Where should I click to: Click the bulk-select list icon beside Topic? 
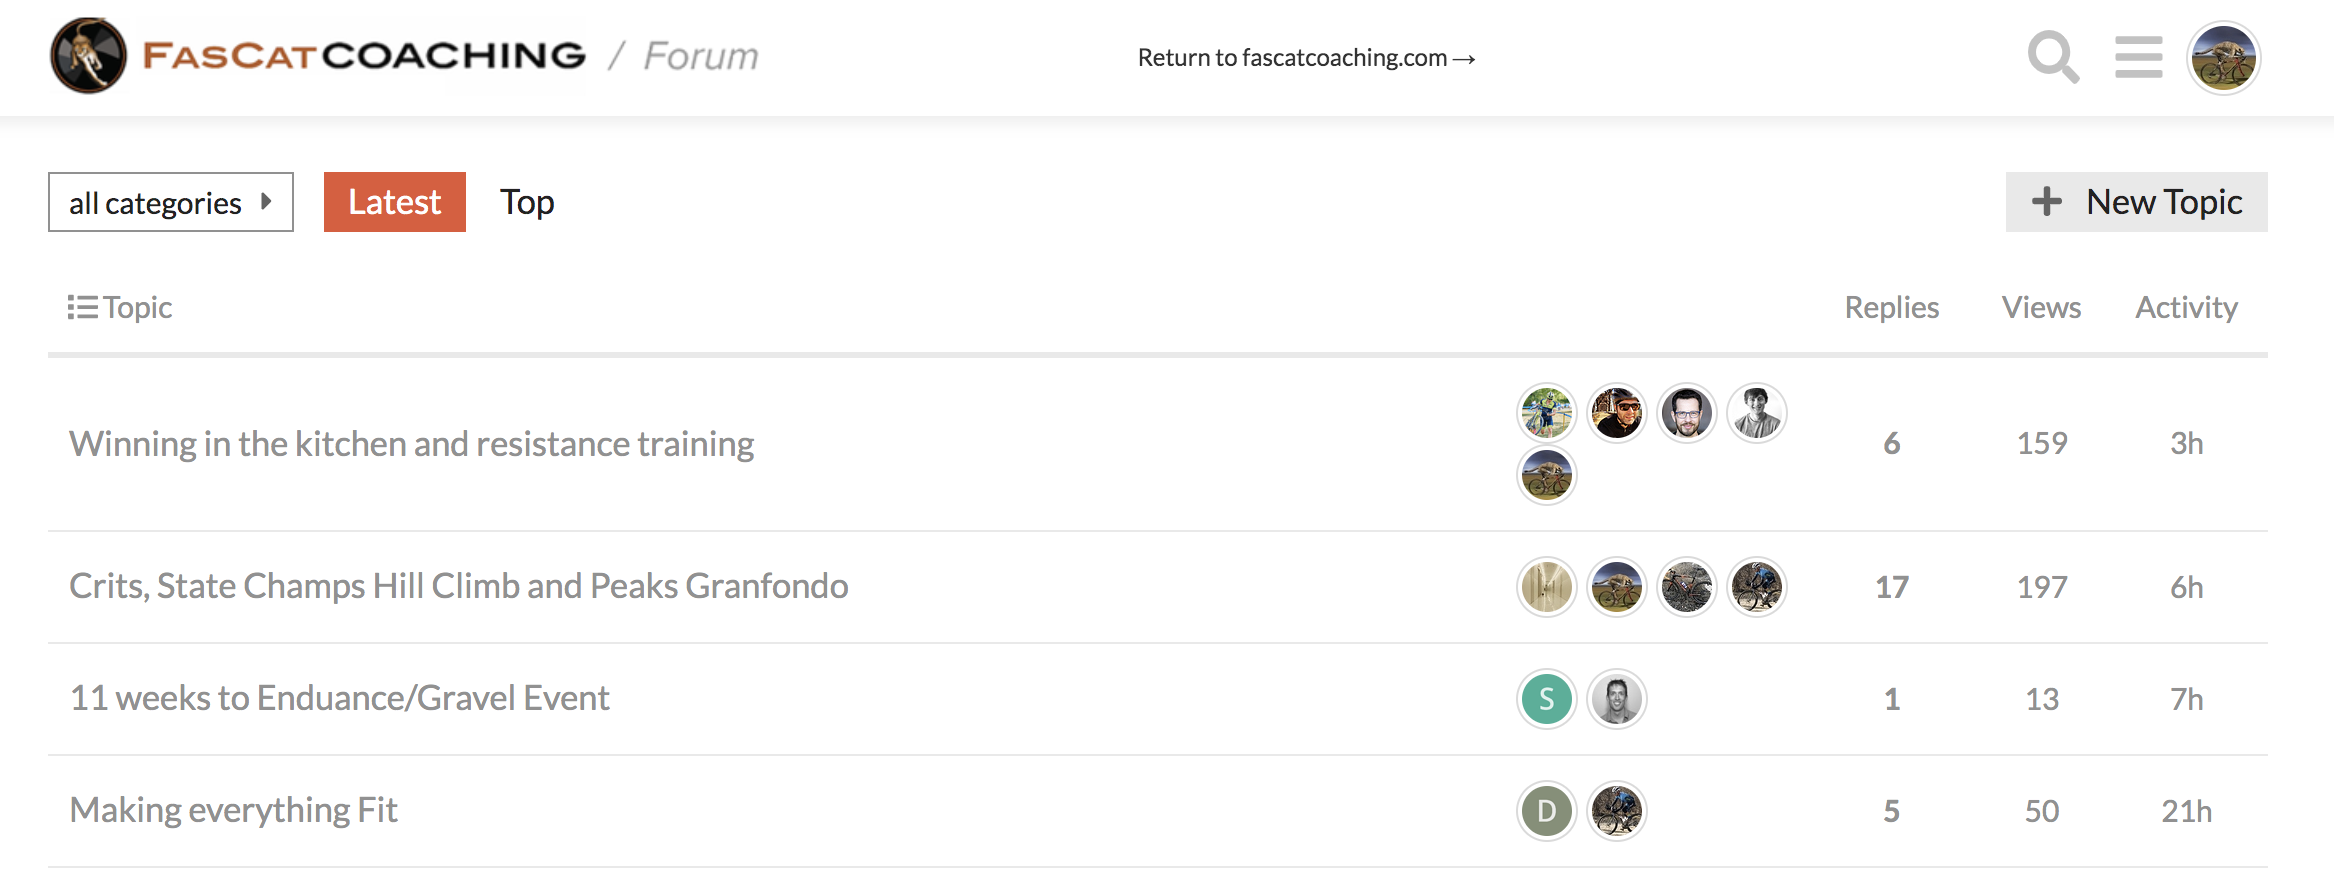click(x=82, y=307)
